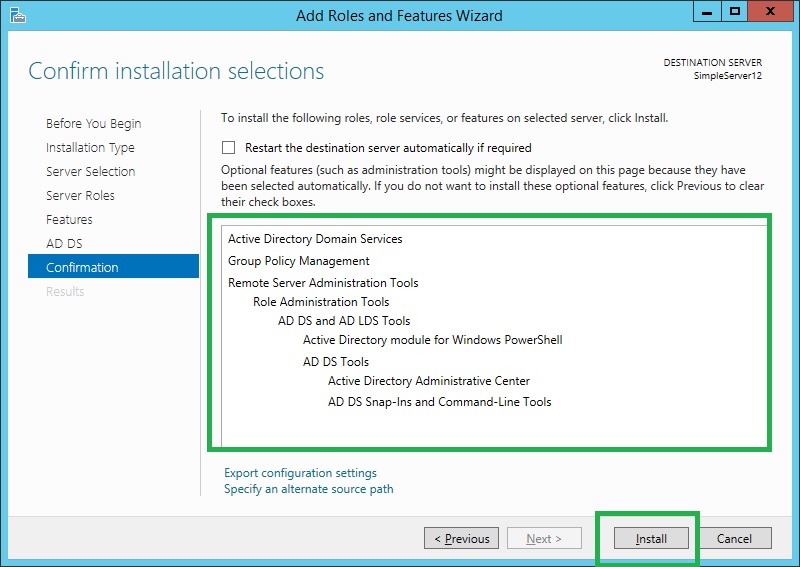Enable automatic restart of the destination server
Viewport: 800px width, 567px height.
tap(229, 148)
